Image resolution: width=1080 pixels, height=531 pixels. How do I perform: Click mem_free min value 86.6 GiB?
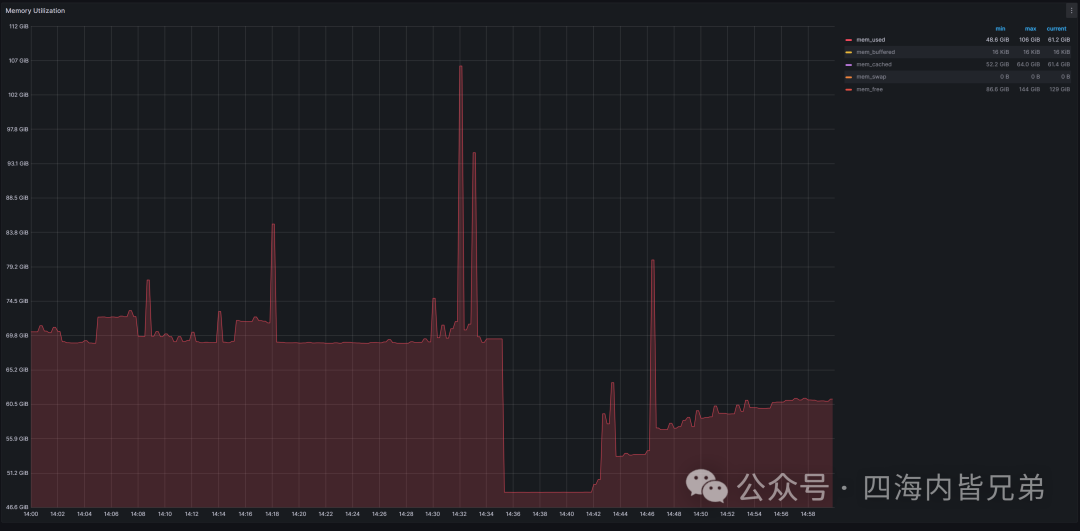click(998, 90)
